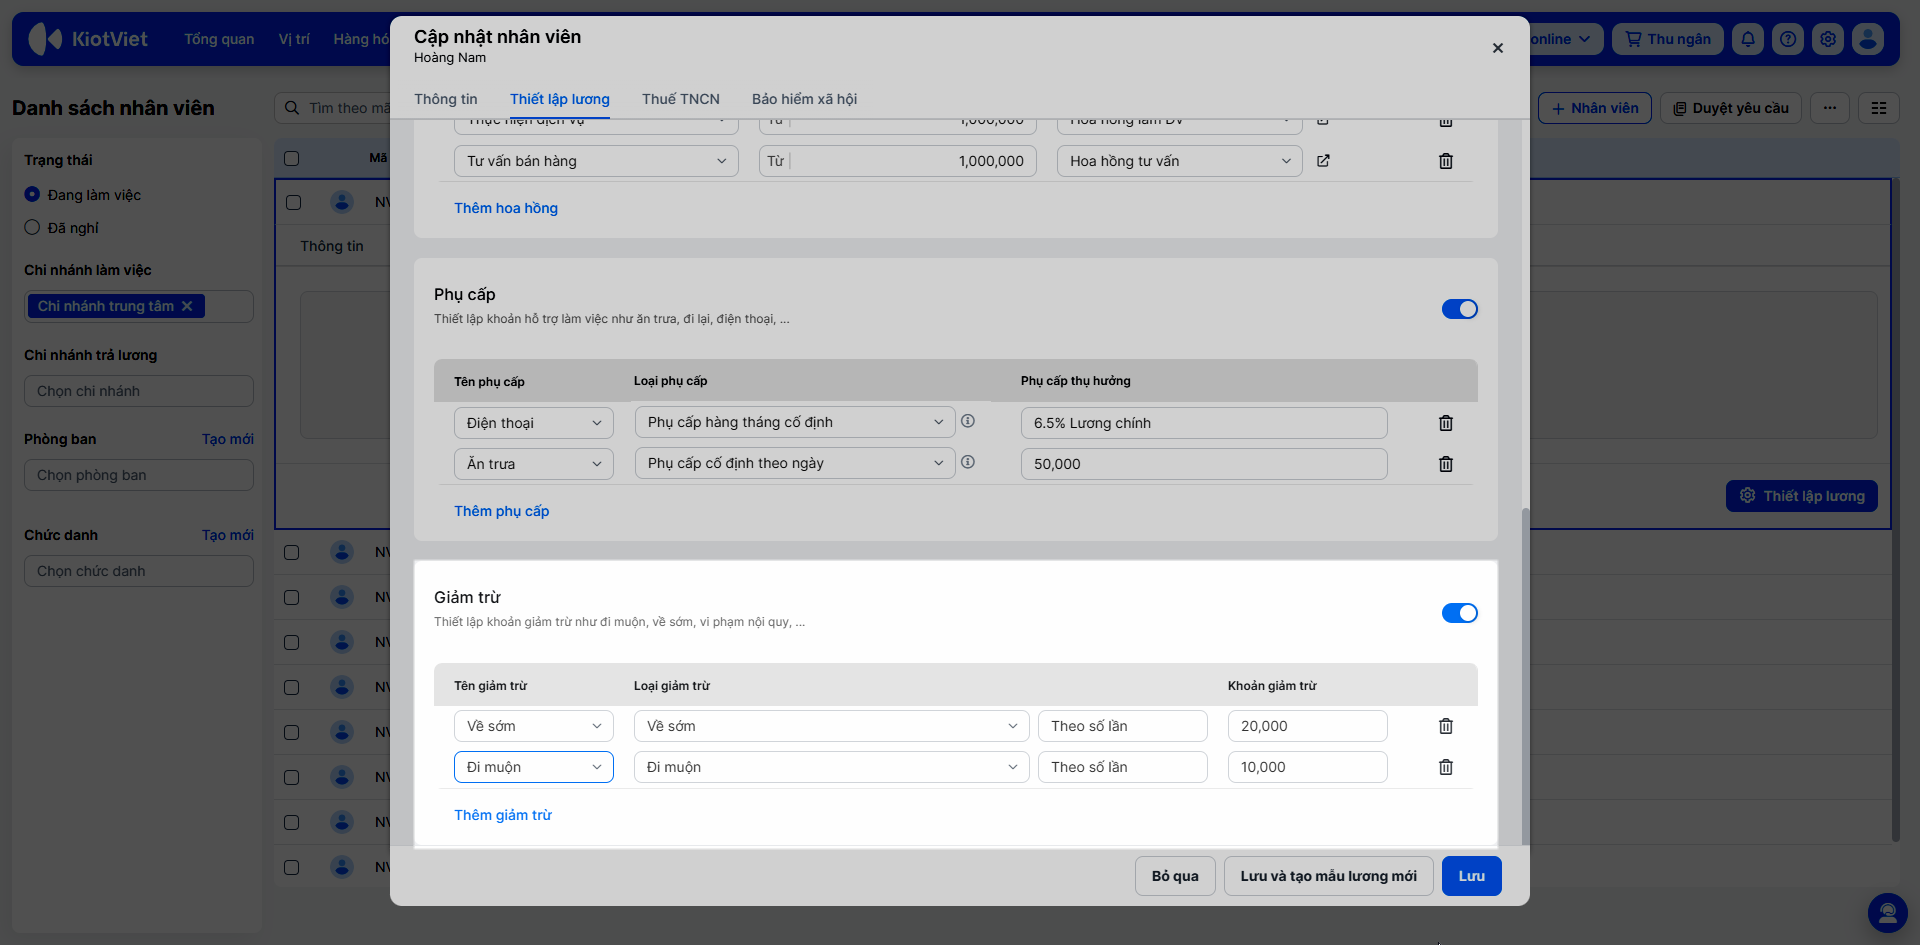Image resolution: width=1920 pixels, height=945 pixels.
Task: Click Lưu và tạo mẫu lương mới
Action: point(1329,876)
